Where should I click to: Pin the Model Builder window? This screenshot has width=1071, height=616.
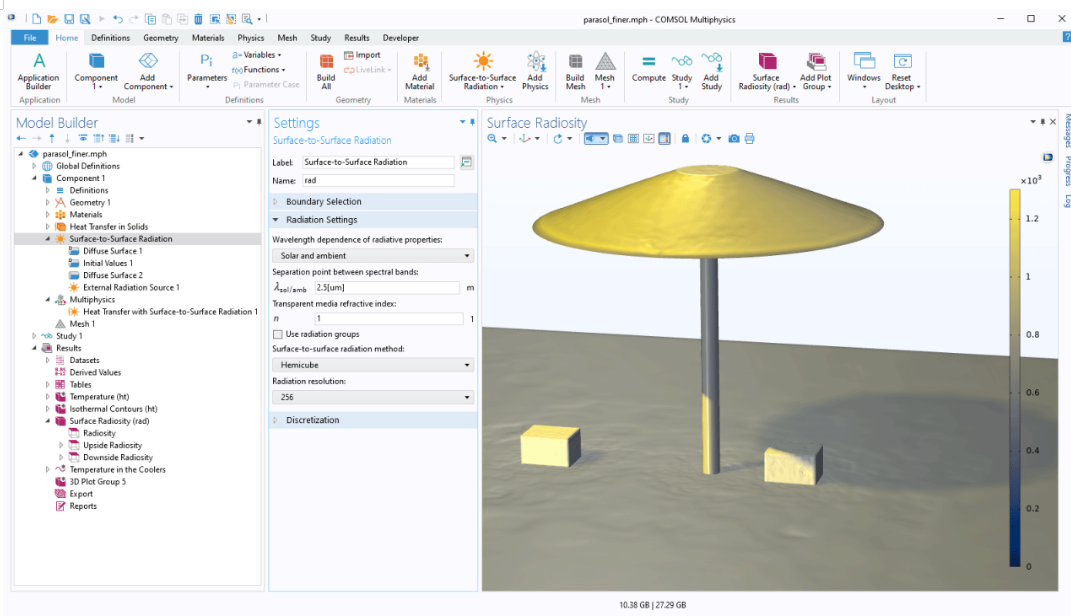[x=259, y=122]
